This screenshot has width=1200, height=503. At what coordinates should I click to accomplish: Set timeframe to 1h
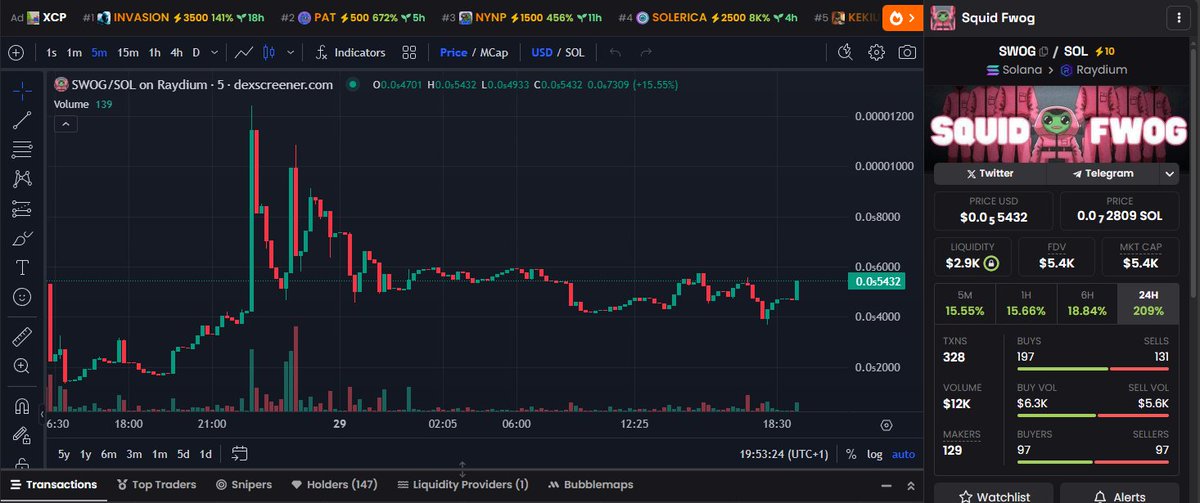[155, 52]
